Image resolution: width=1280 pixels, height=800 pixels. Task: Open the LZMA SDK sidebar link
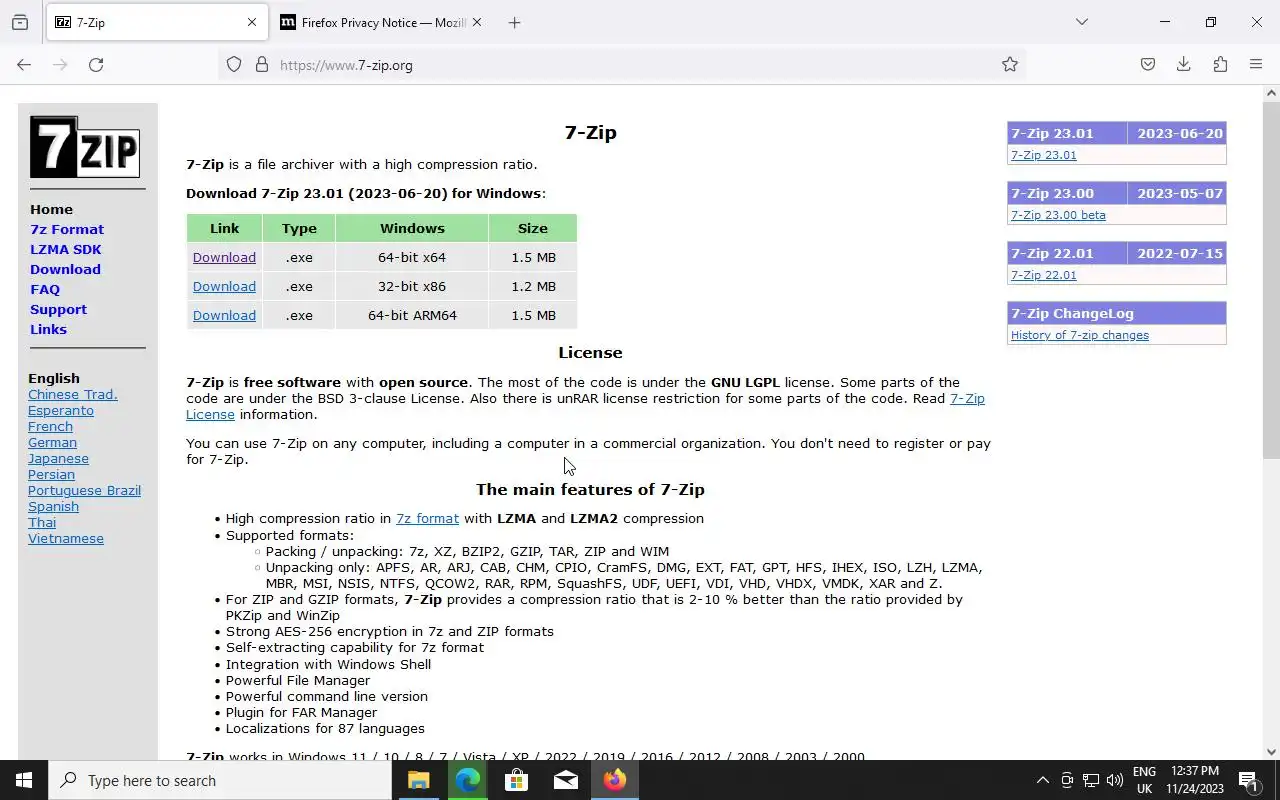pos(66,249)
